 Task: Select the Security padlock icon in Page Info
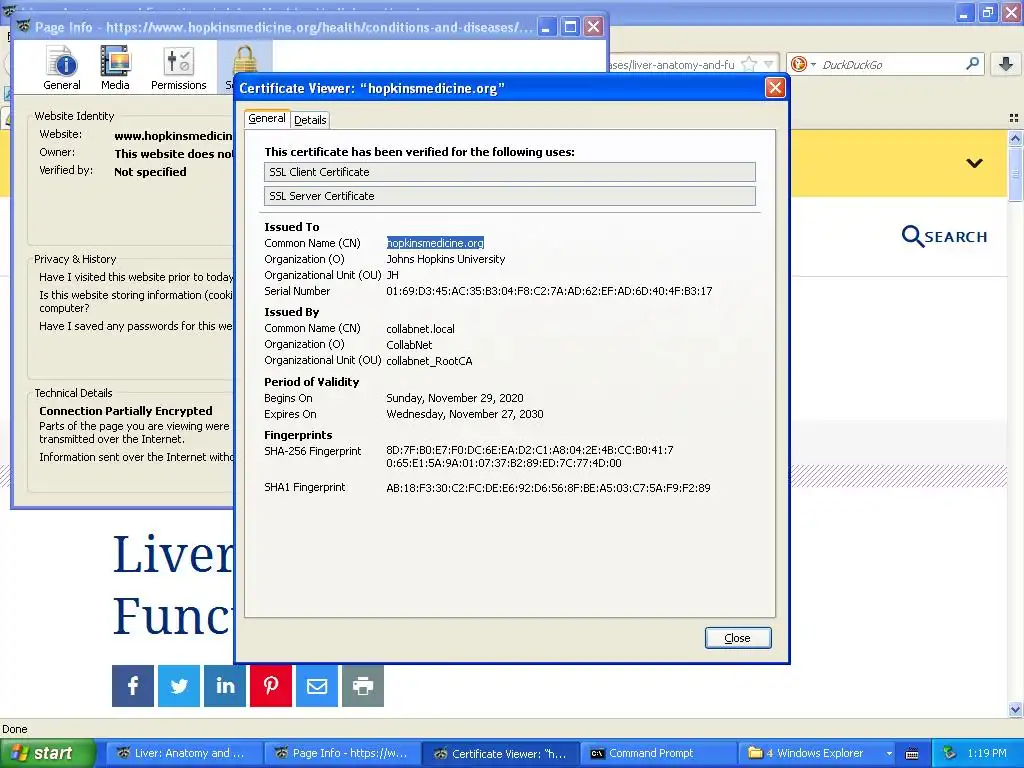(x=245, y=60)
